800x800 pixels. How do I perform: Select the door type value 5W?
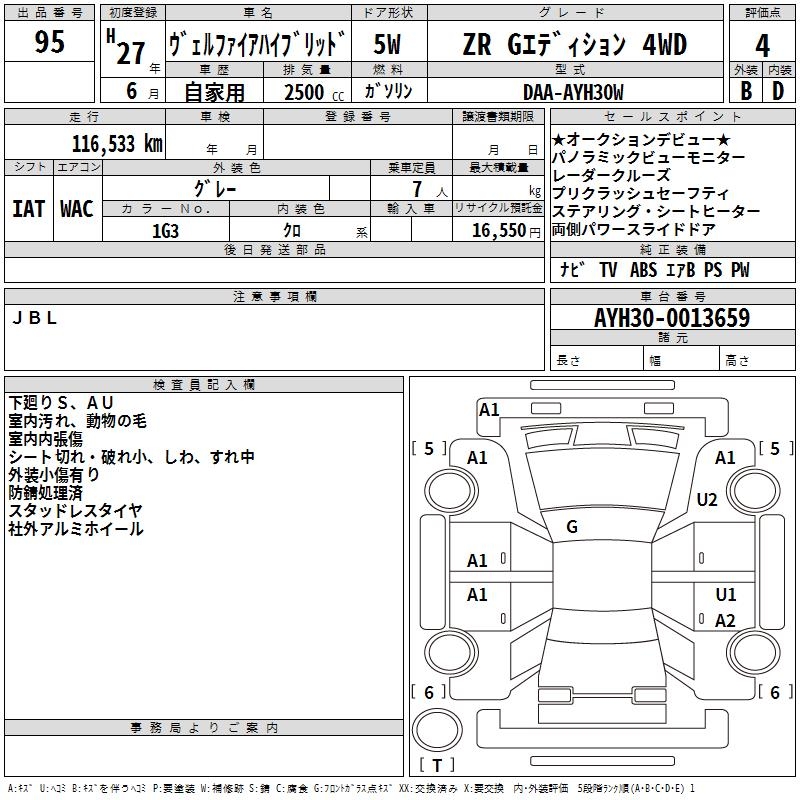pyautogui.click(x=387, y=44)
